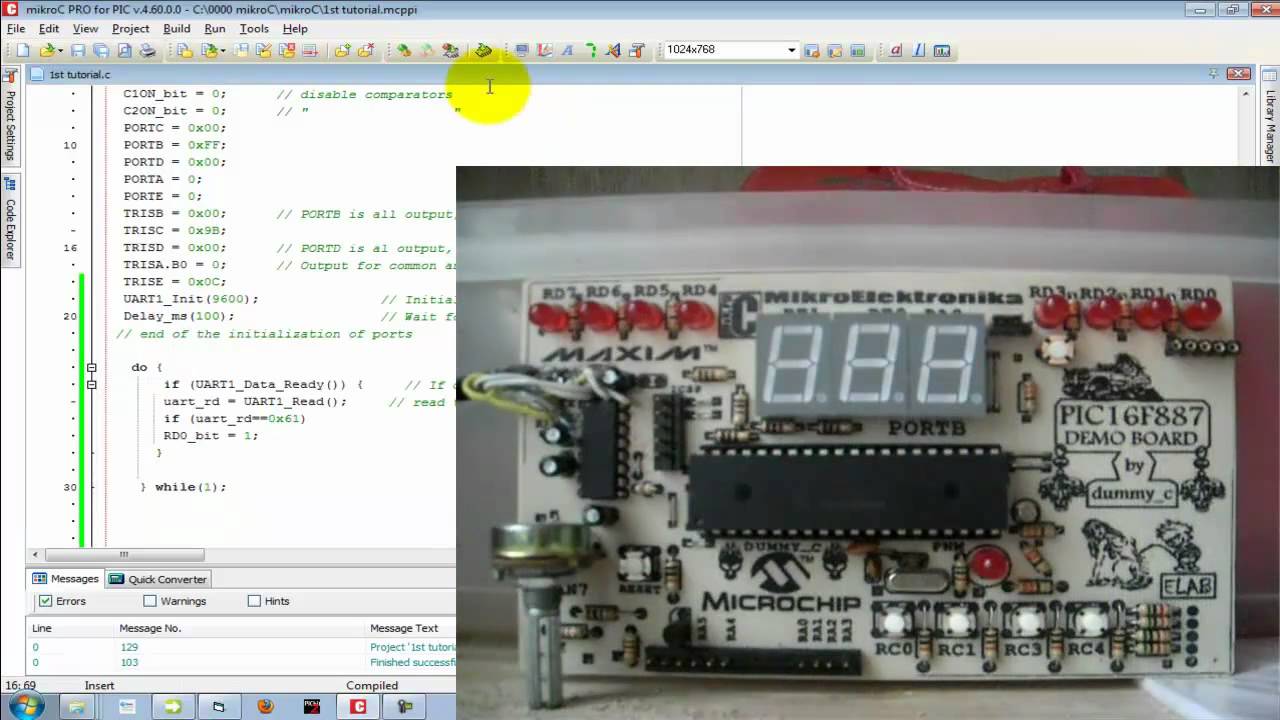Click the red letter 'a' toolbar icon

tap(895, 50)
